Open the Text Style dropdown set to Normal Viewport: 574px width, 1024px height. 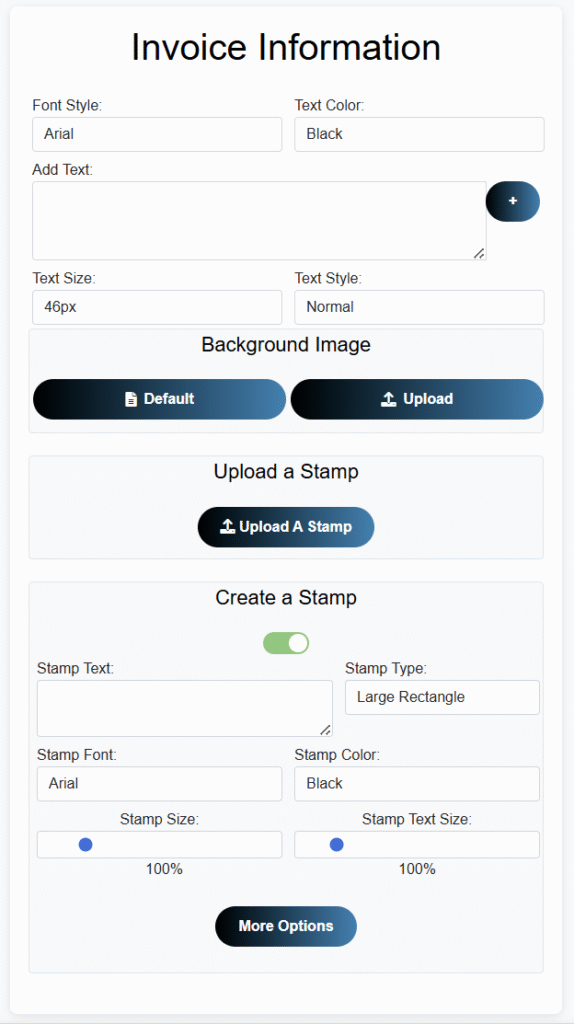[419, 307]
